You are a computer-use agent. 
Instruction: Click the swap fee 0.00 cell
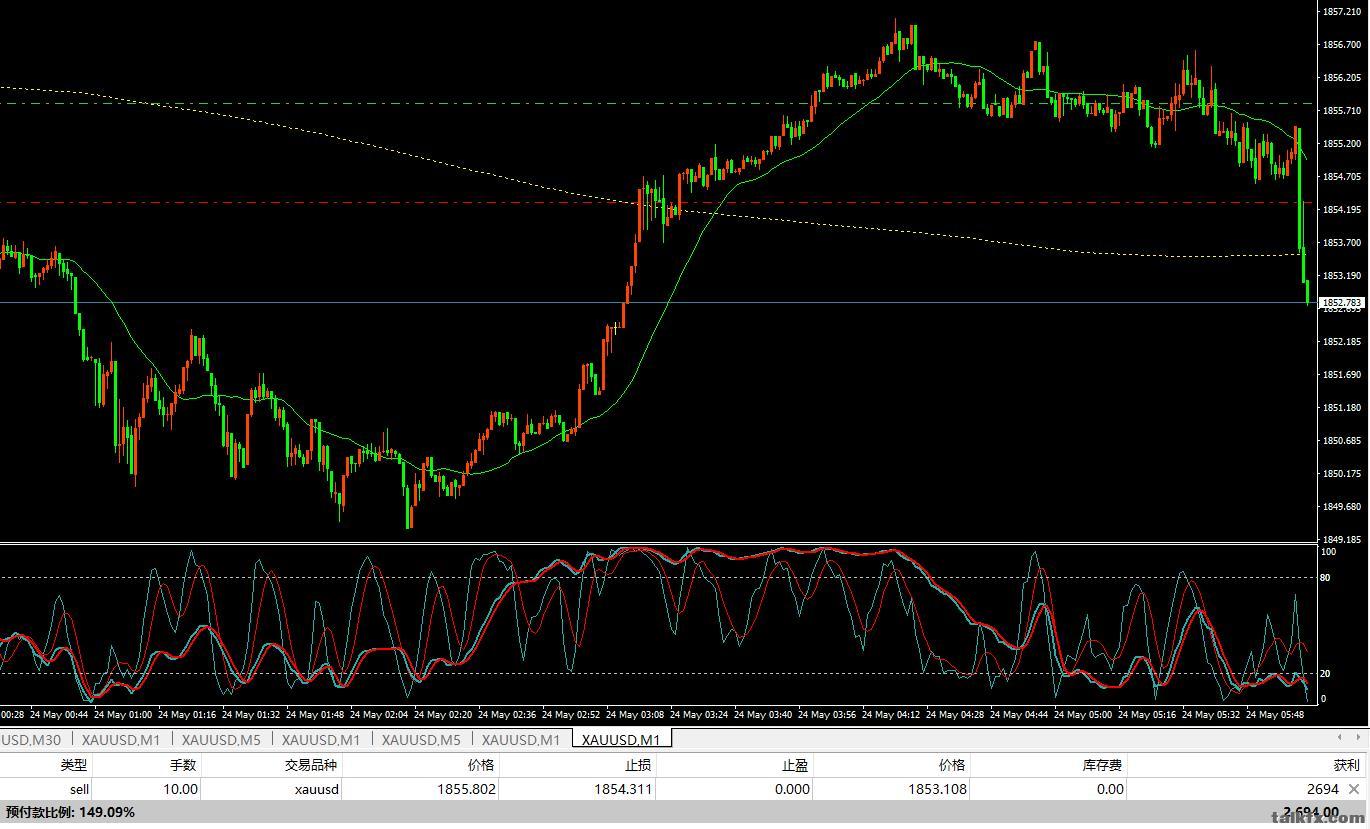(1110, 789)
